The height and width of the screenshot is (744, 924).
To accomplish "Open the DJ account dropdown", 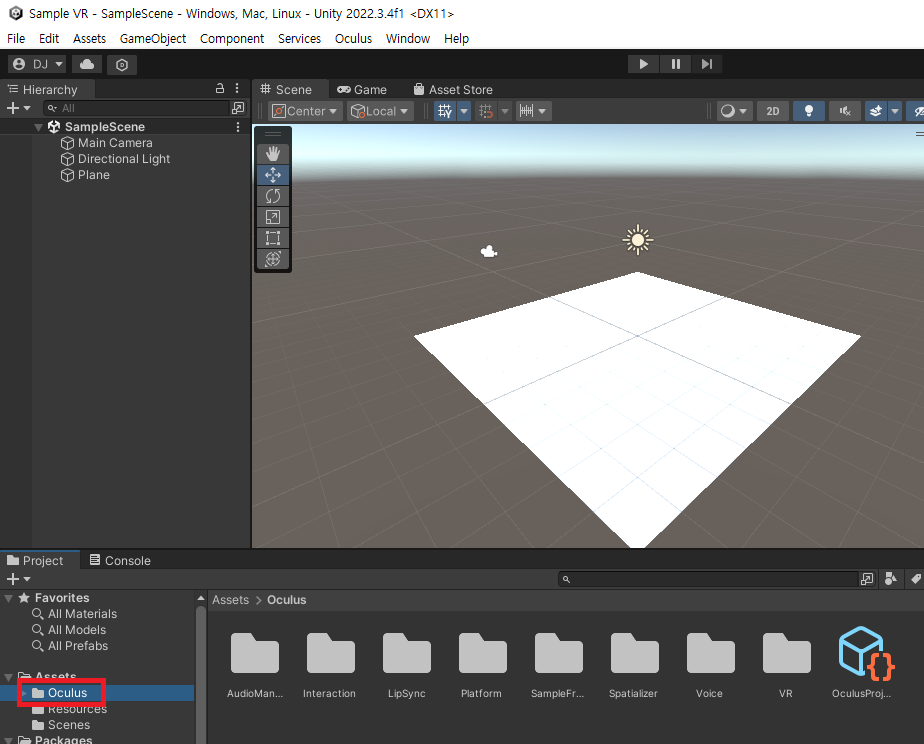I will click(38, 64).
